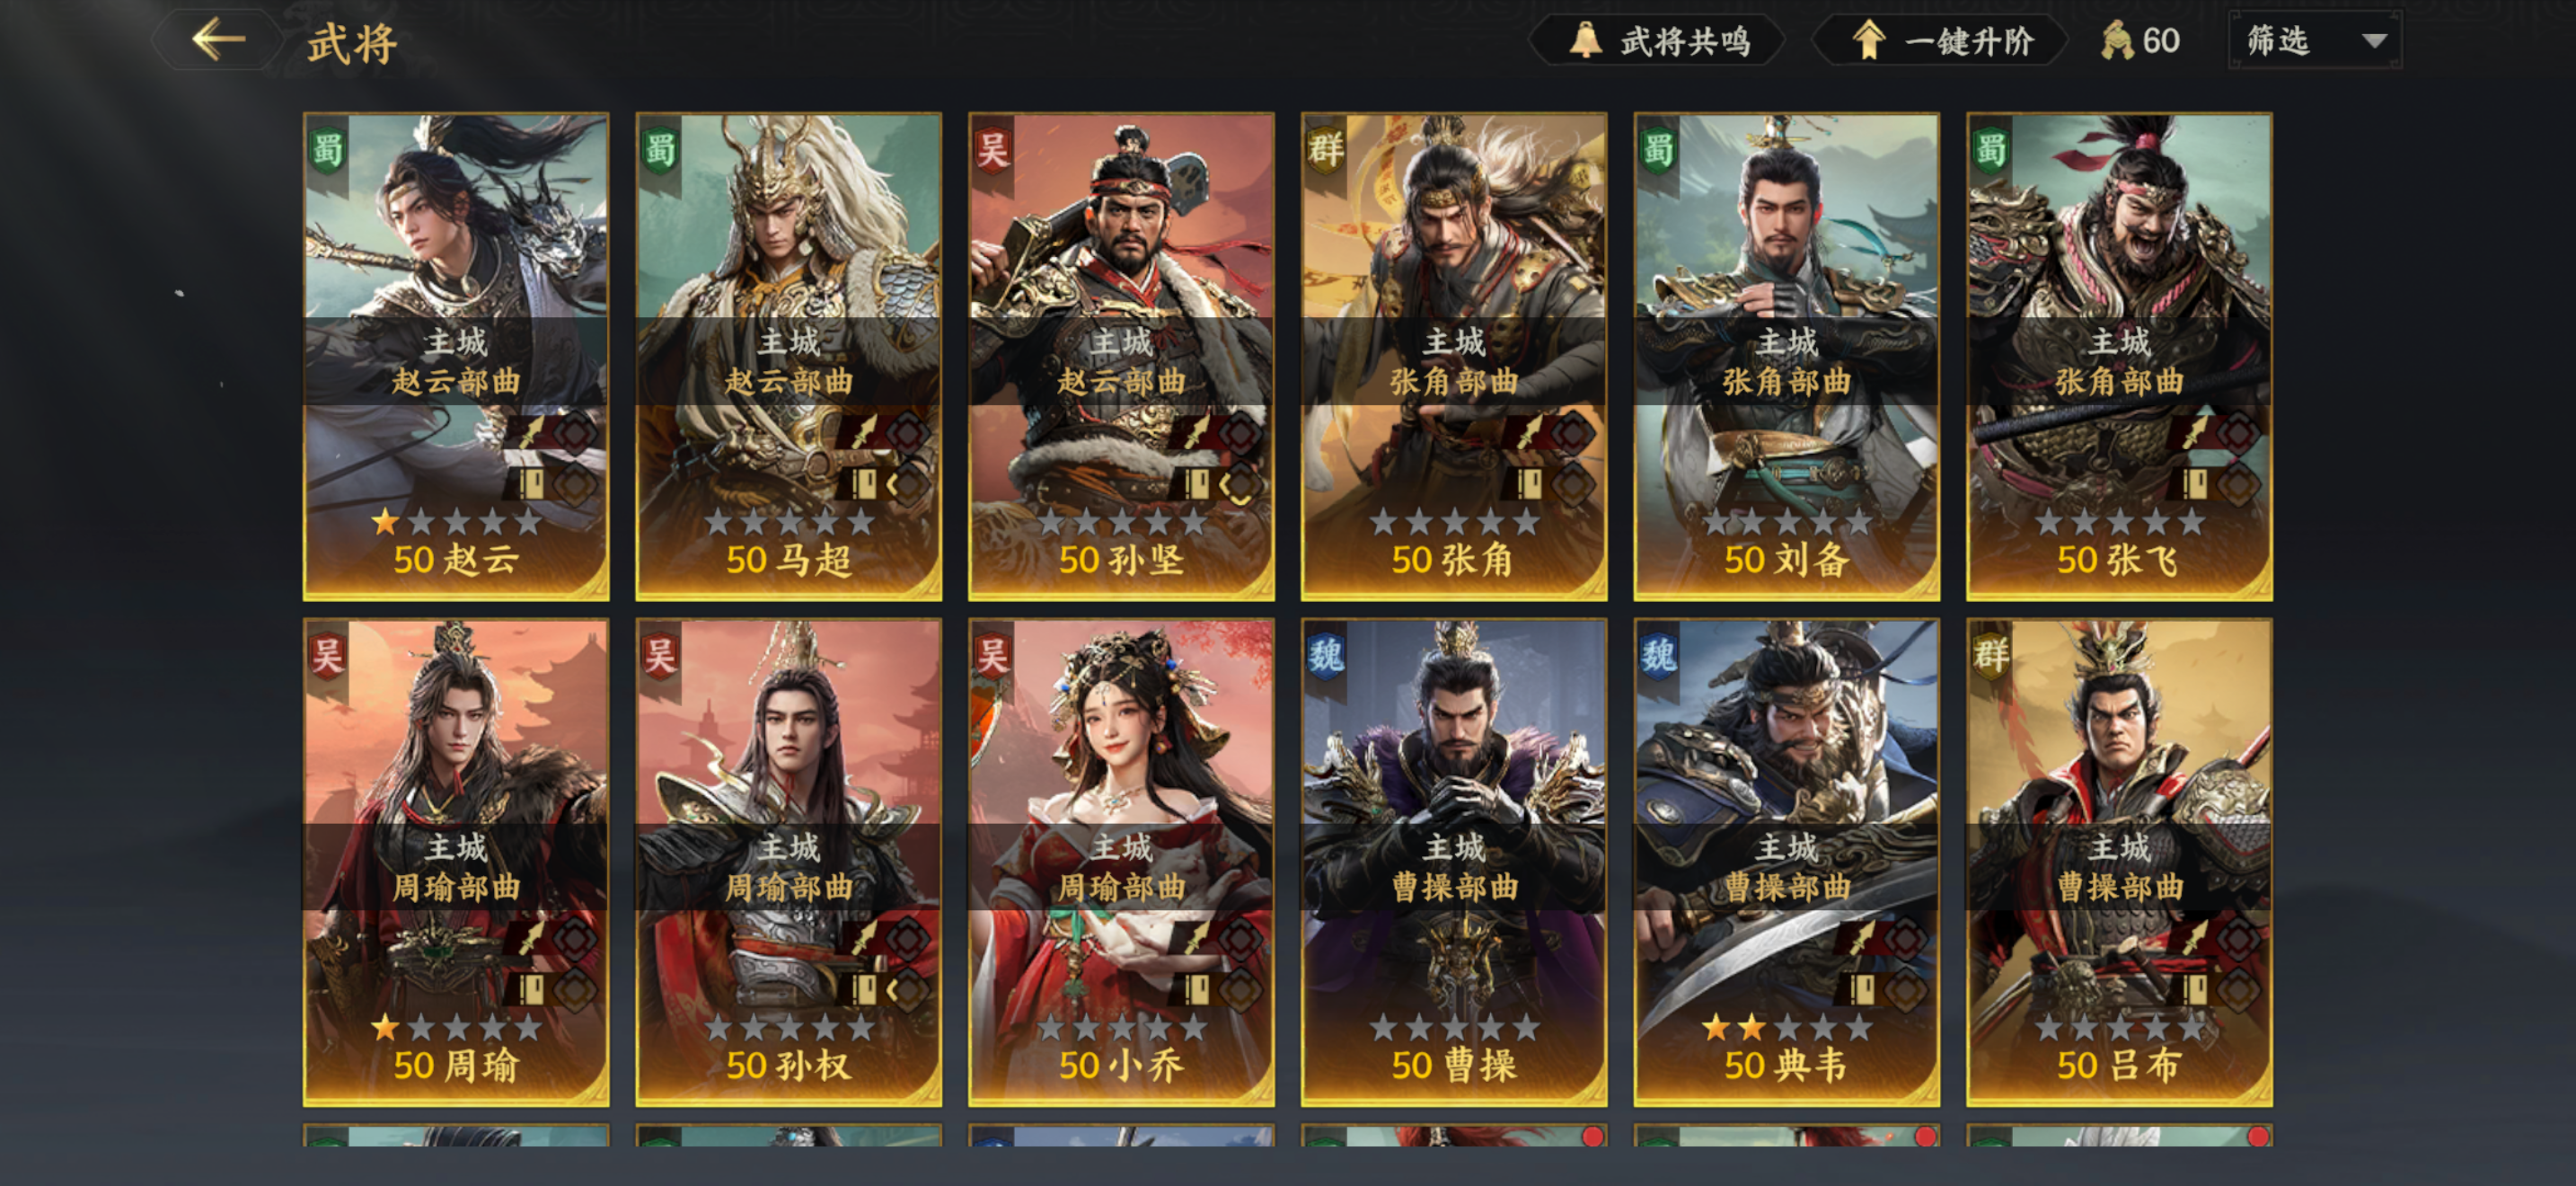This screenshot has width=2576, height=1186.
Task: Click the up-arrow icon for 一键升阶
Action: [x=1868, y=41]
